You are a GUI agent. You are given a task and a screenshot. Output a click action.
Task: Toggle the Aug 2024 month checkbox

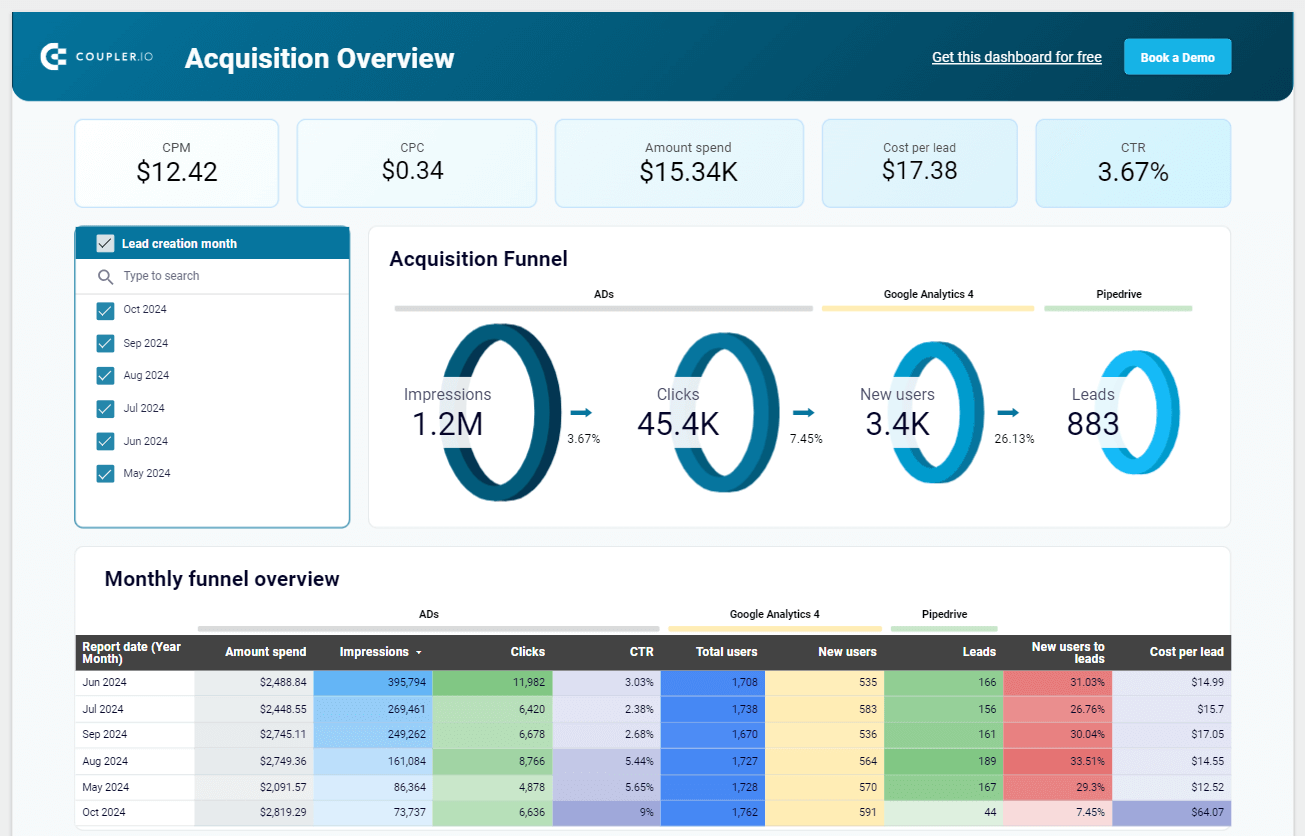[x=105, y=376]
